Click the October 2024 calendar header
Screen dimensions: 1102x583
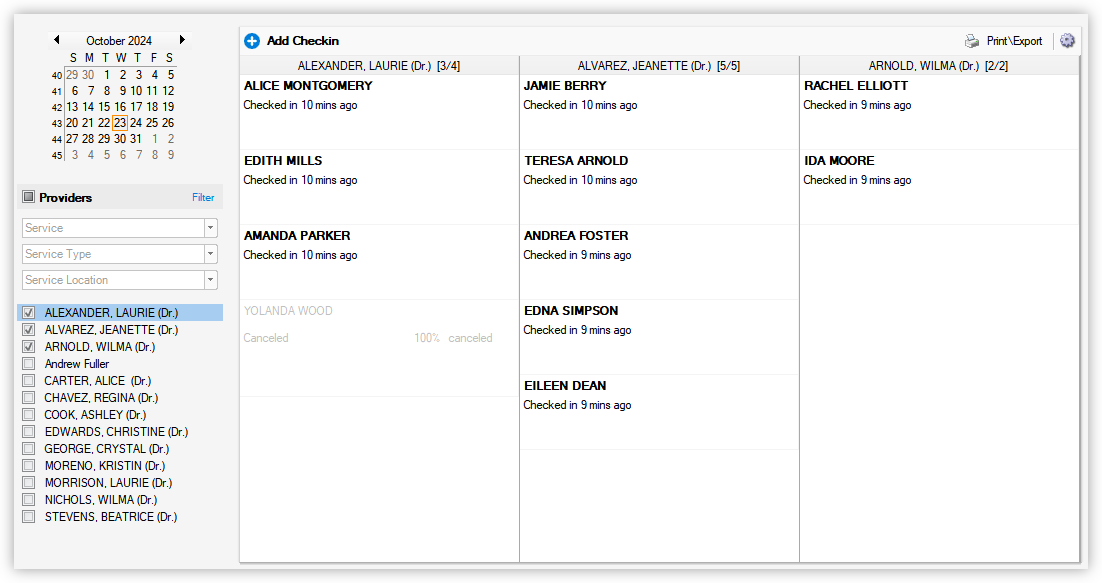119,40
